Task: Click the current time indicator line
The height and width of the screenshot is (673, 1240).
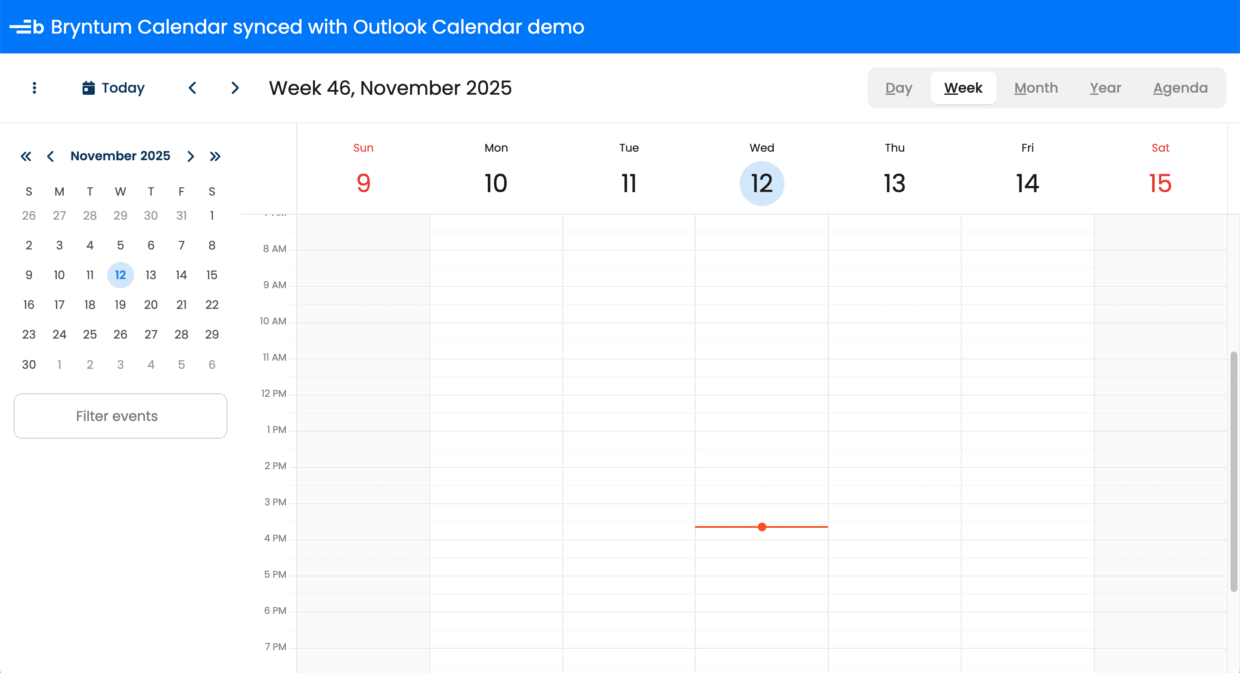Action: (762, 526)
